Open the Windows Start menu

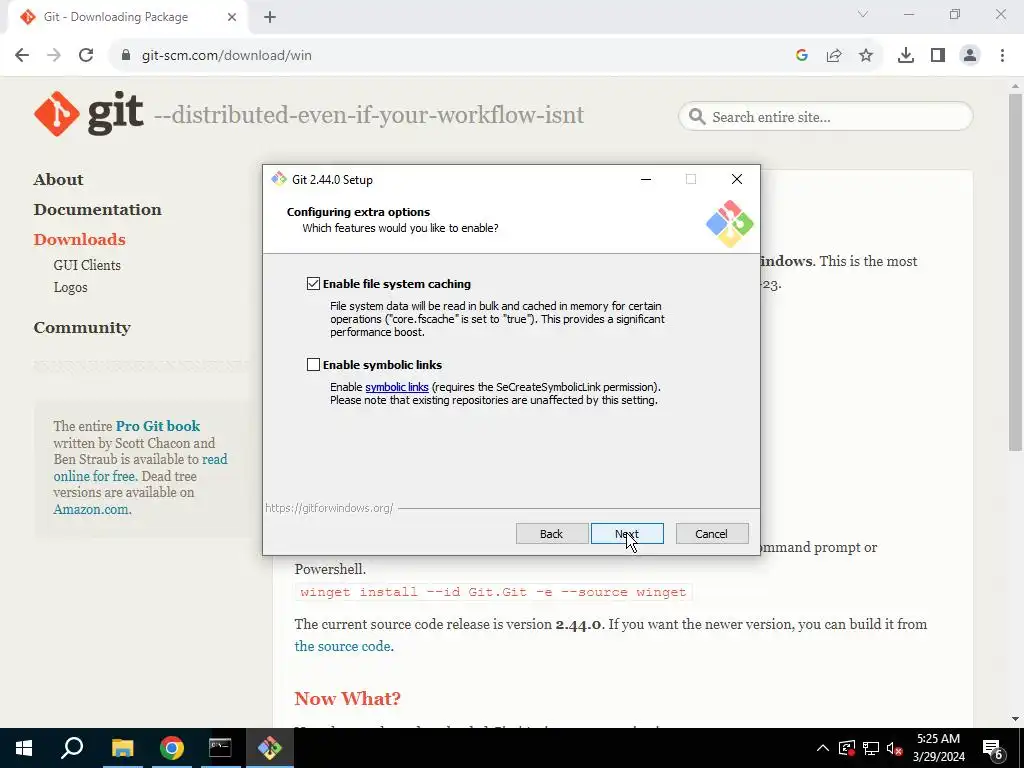(24, 748)
